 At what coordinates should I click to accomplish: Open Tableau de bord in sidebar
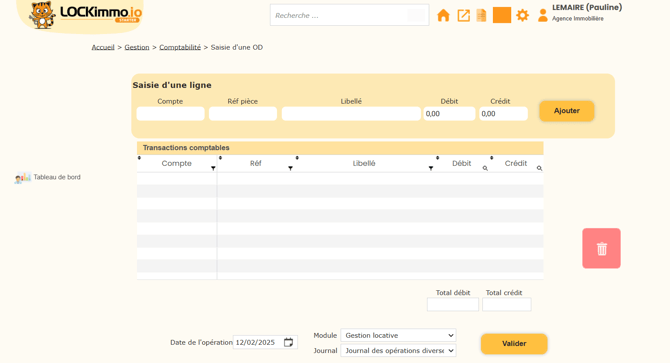click(x=57, y=177)
